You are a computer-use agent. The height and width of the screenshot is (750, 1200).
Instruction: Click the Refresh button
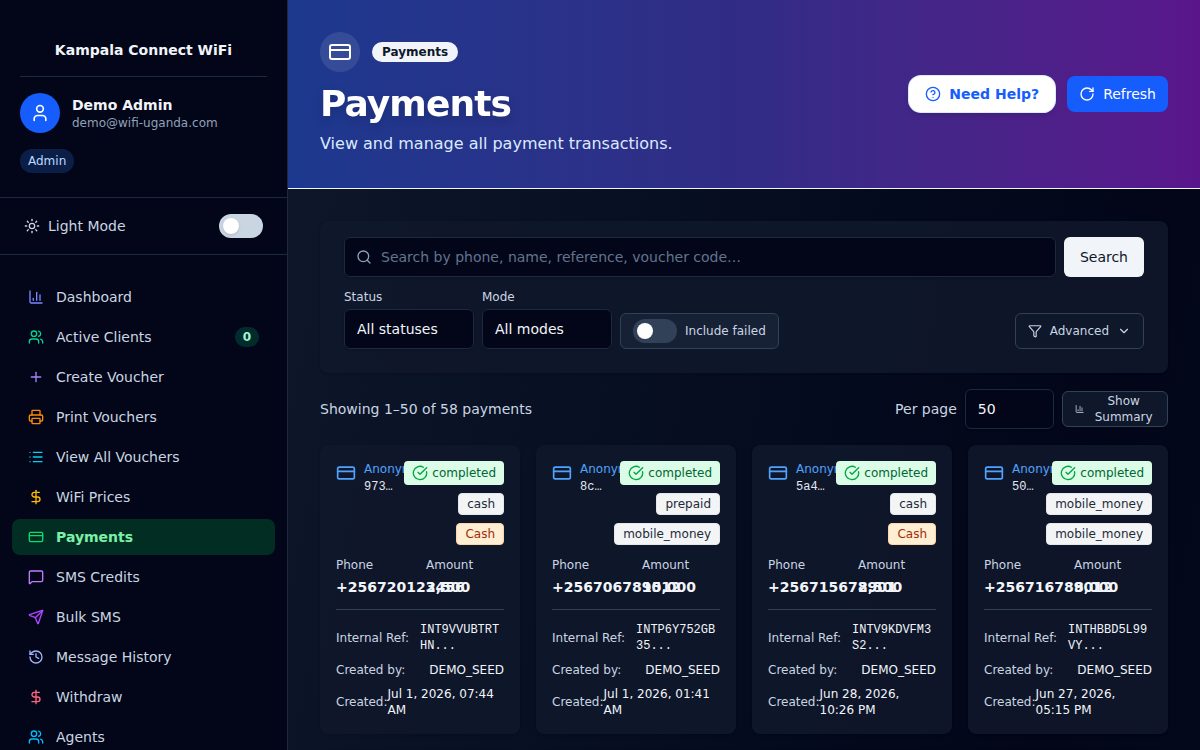click(x=1117, y=94)
